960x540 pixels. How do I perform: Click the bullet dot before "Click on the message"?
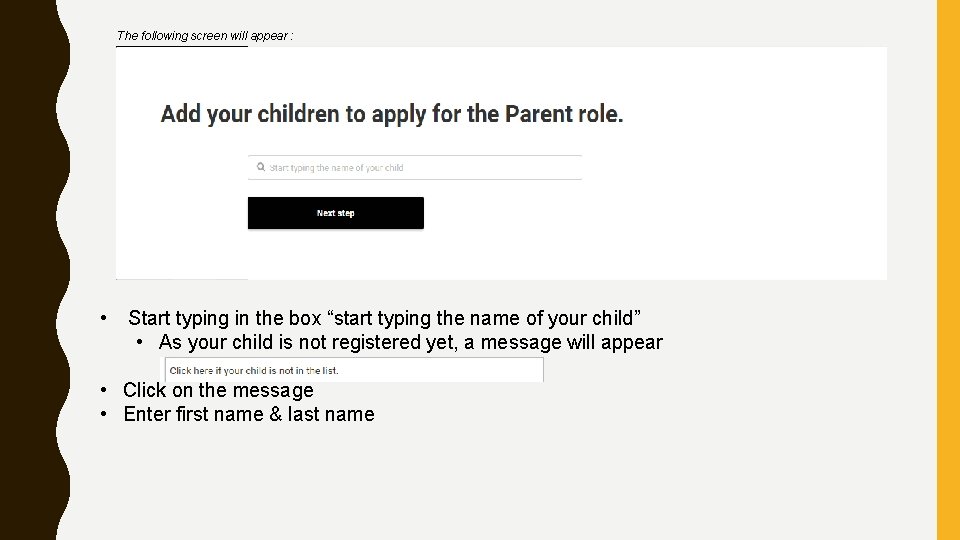coord(104,391)
